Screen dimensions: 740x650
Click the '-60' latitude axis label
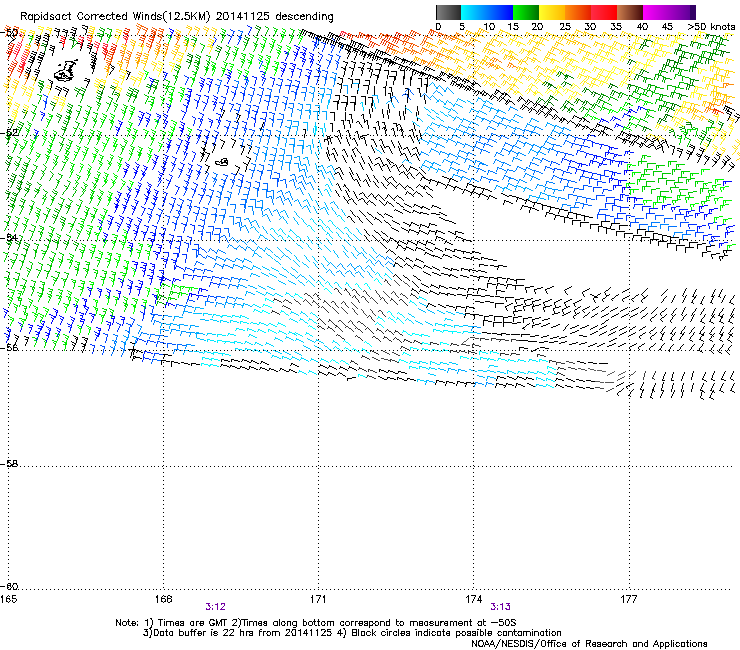[9, 586]
